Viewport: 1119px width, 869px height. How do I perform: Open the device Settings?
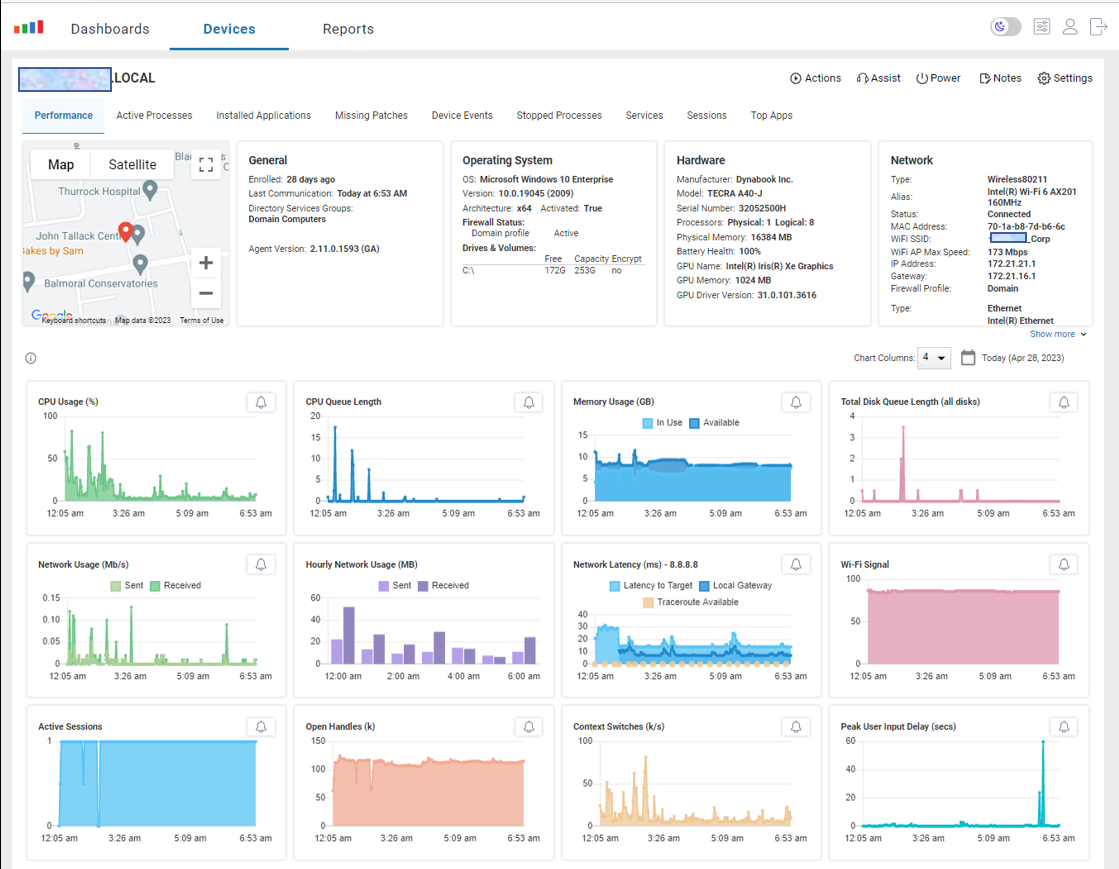(x=1065, y=78)
